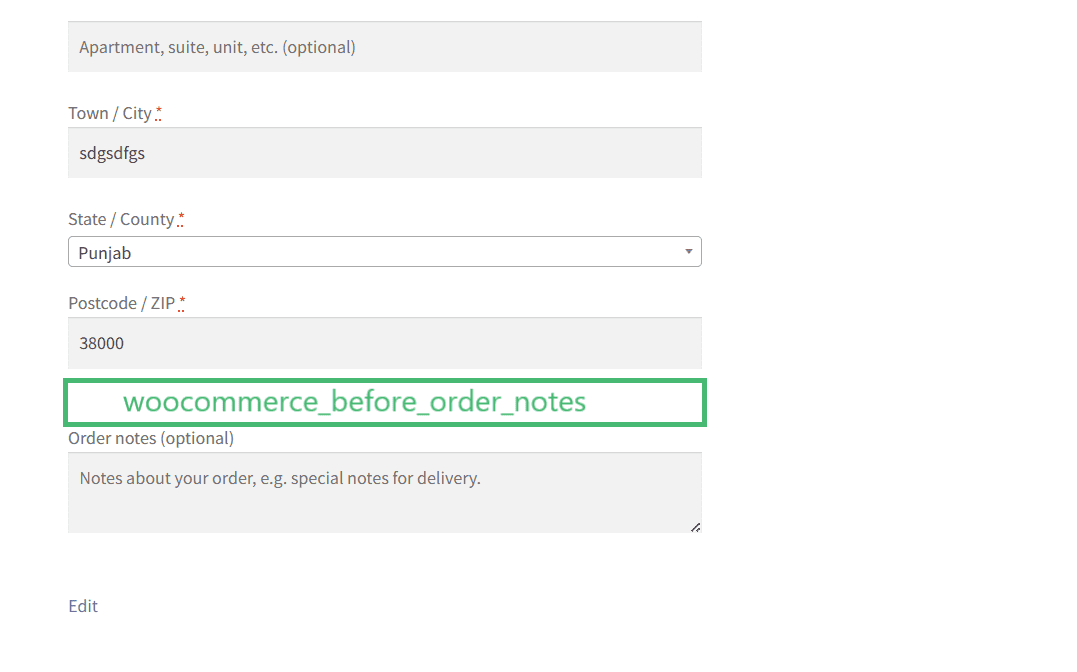Click the textarea resize handle icon
This screenshot has width=1077, height=672.
696,527
